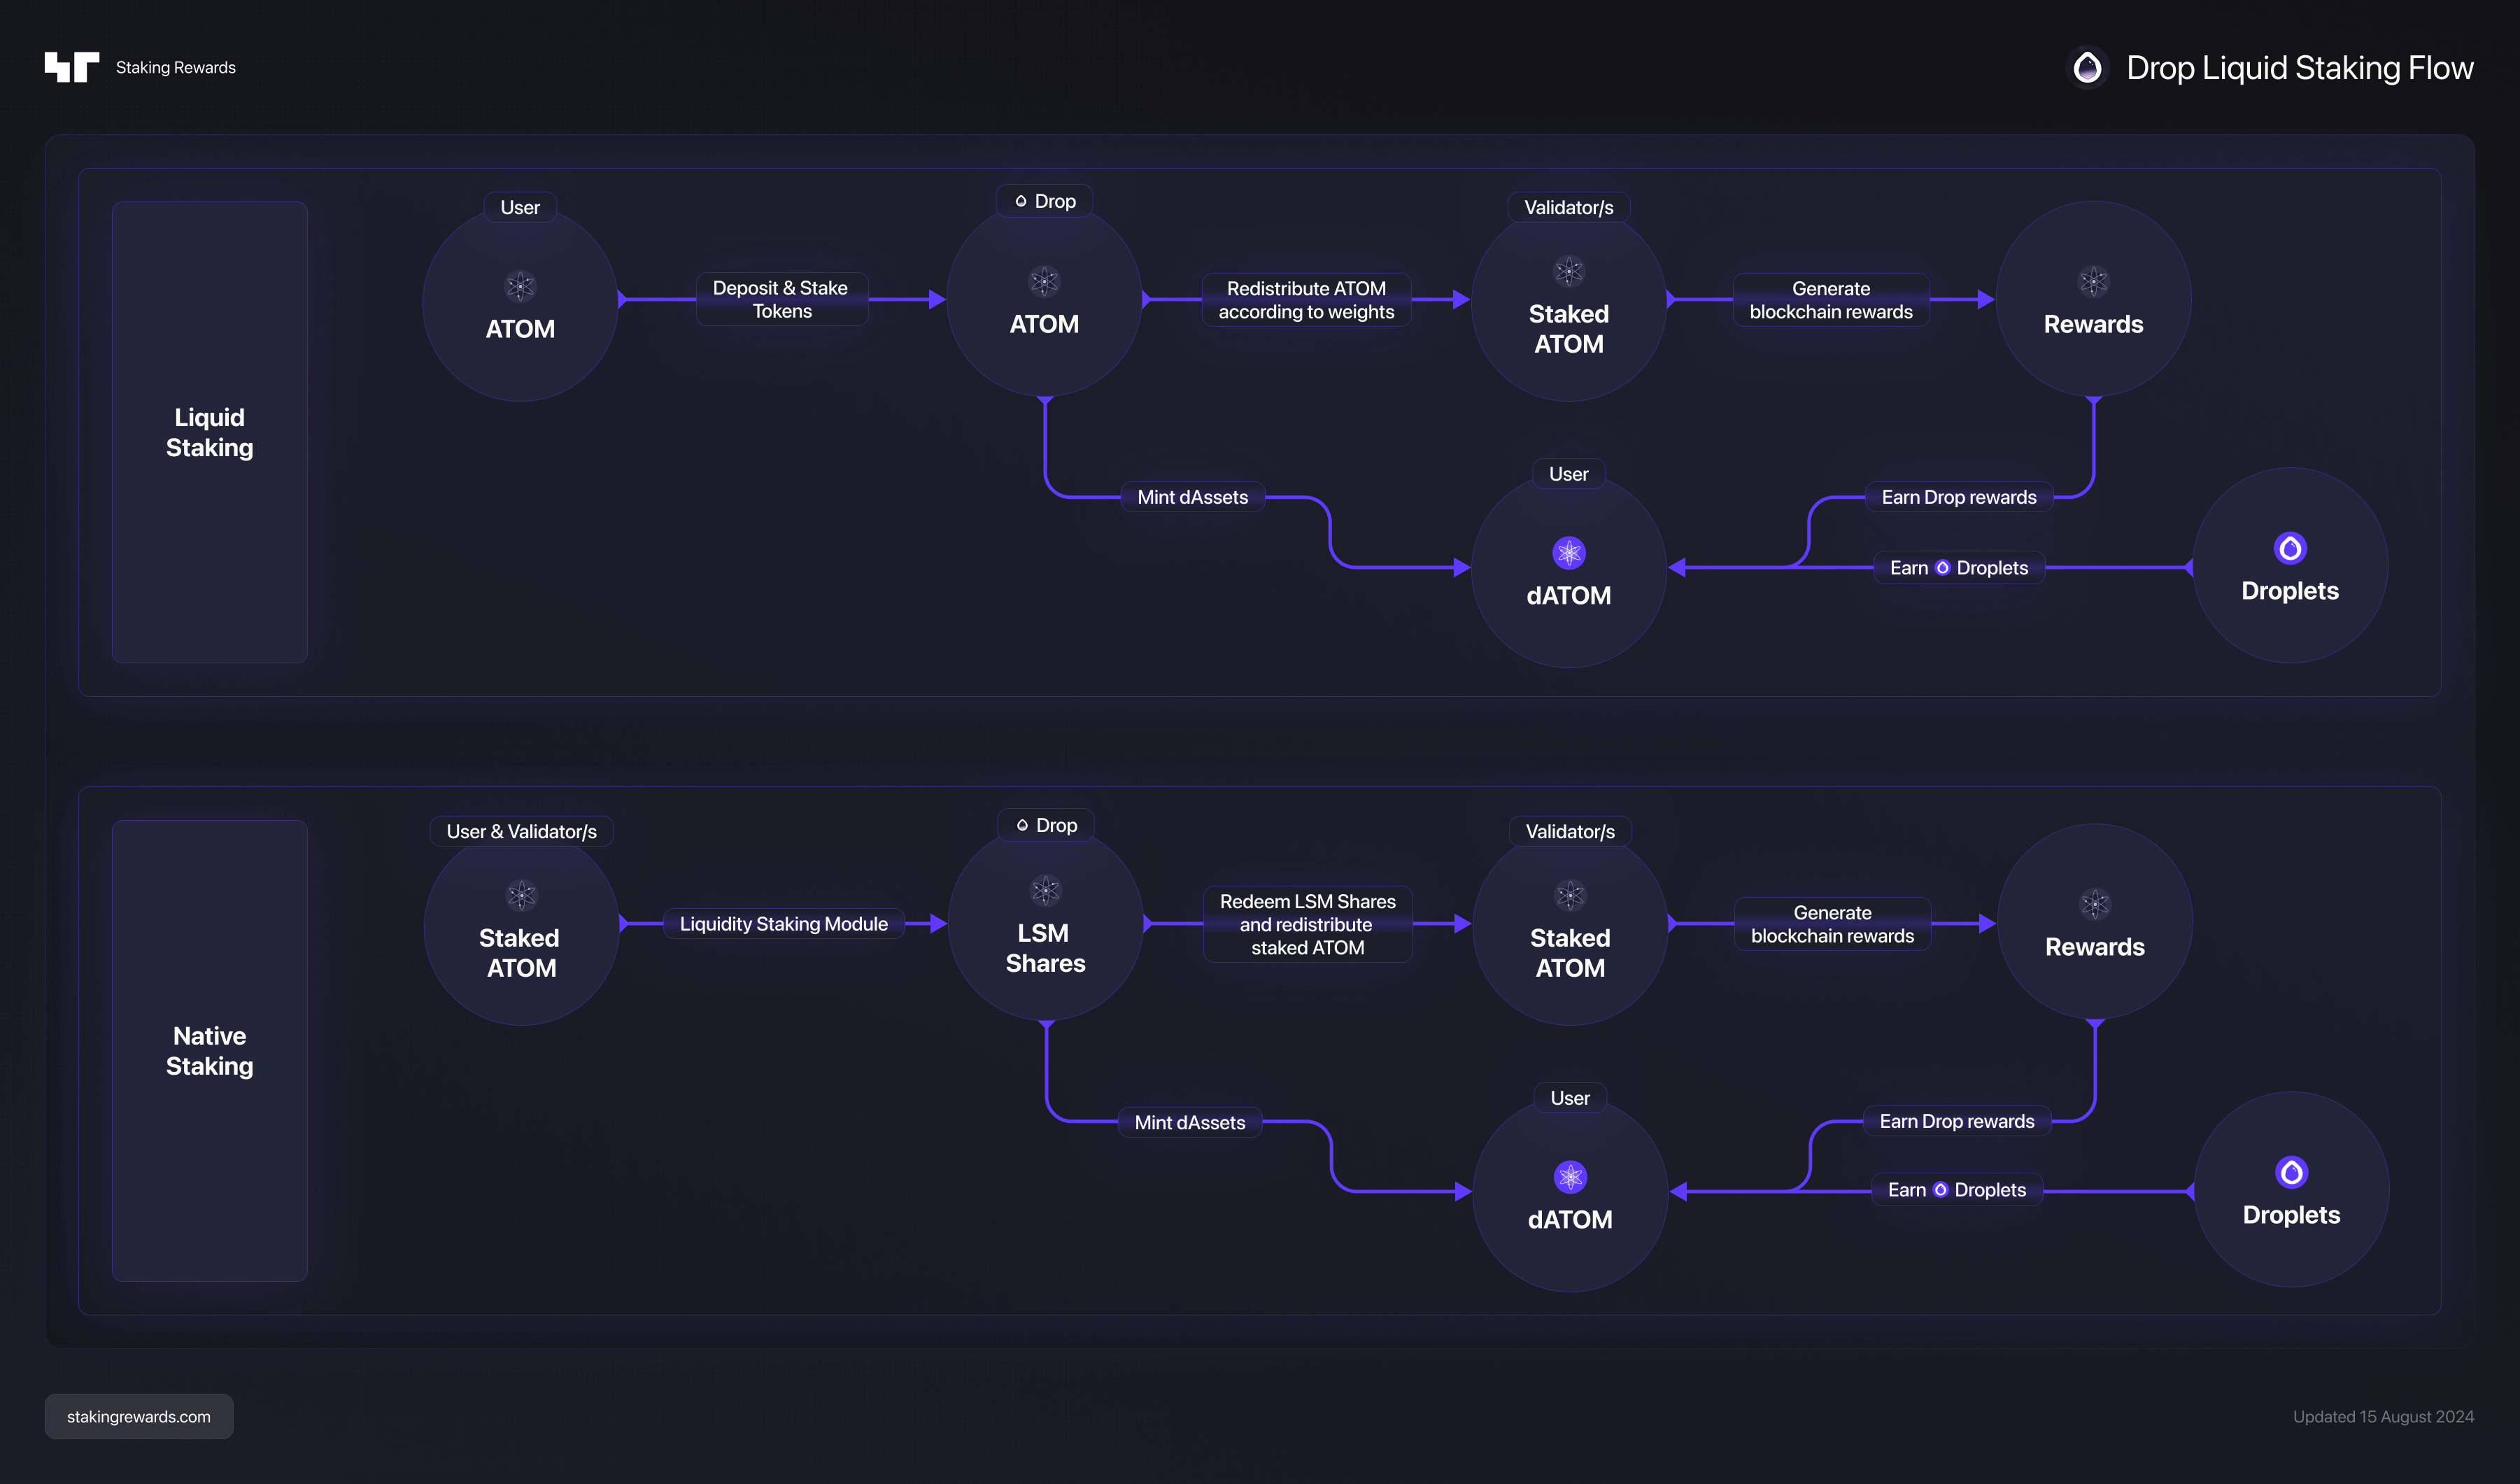Click User tag above Liquid Staking dATOM
Image resolution: width=2520 pixels, height=1484 pixels.
pyautogui.click(x=1568, y=474)
